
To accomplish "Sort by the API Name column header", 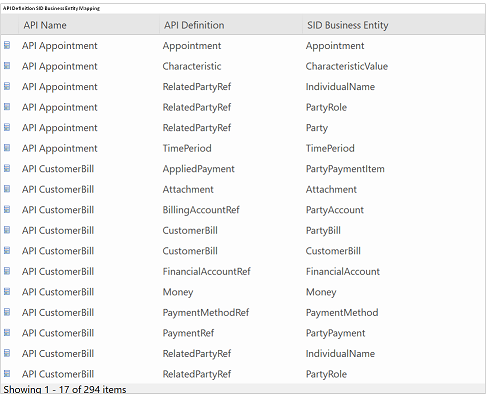I will (45, 25).
